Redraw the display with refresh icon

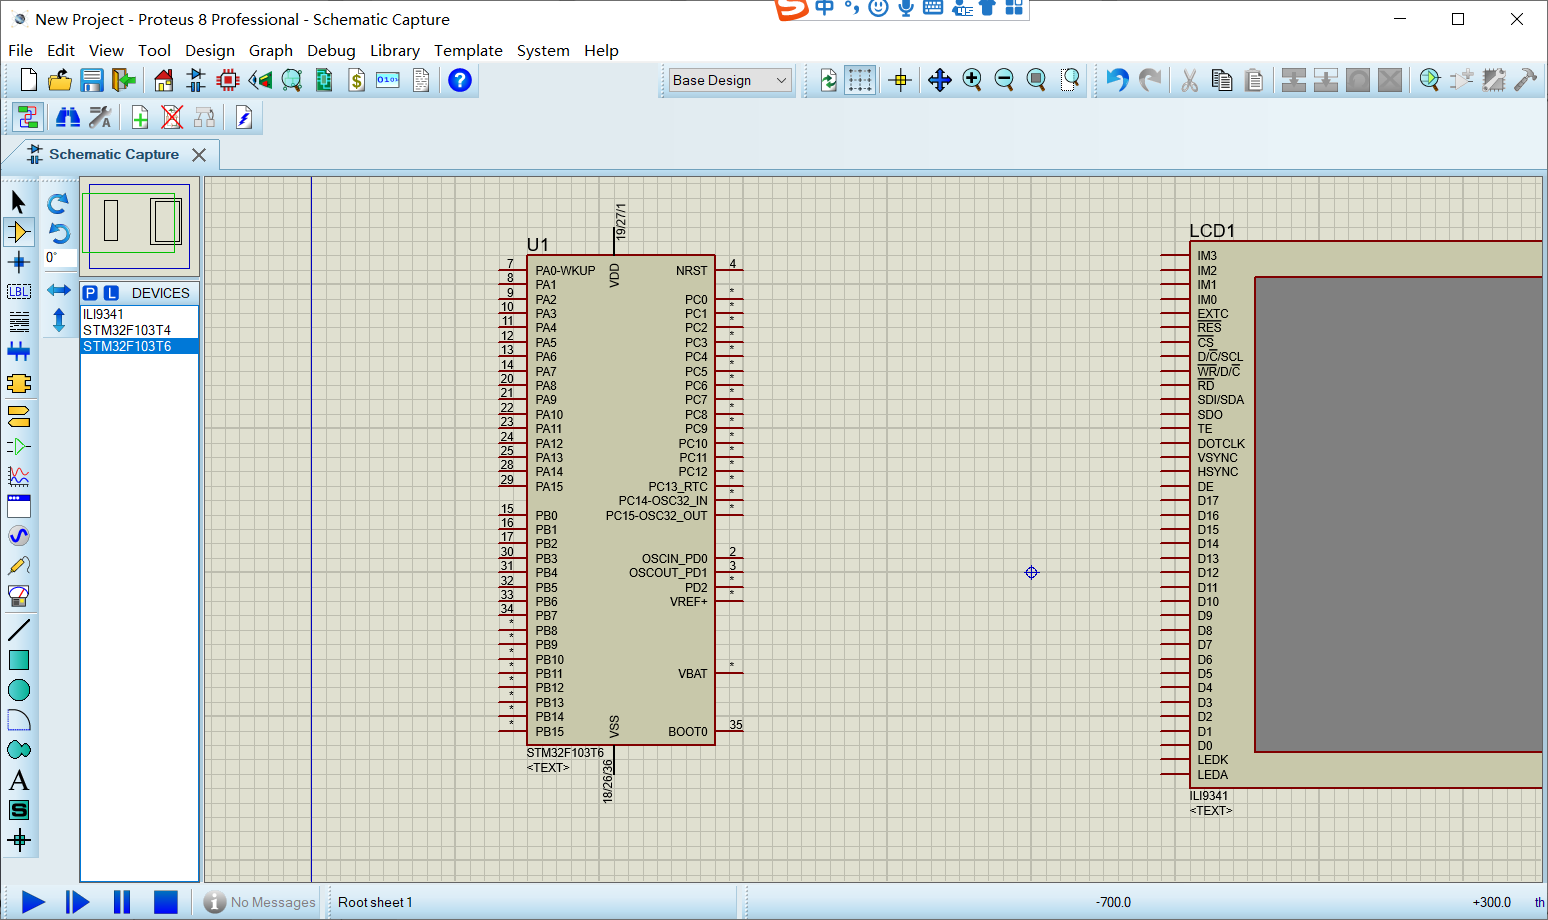coord(828,80)
